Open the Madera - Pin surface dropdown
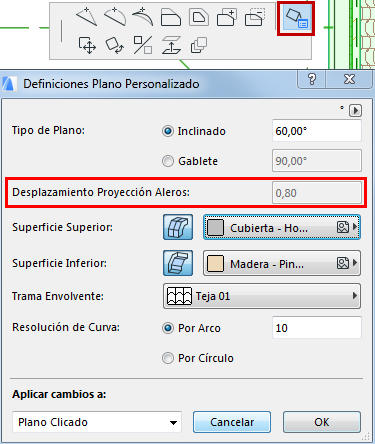This screenshot has height=444, width=375. click(282, 263)
